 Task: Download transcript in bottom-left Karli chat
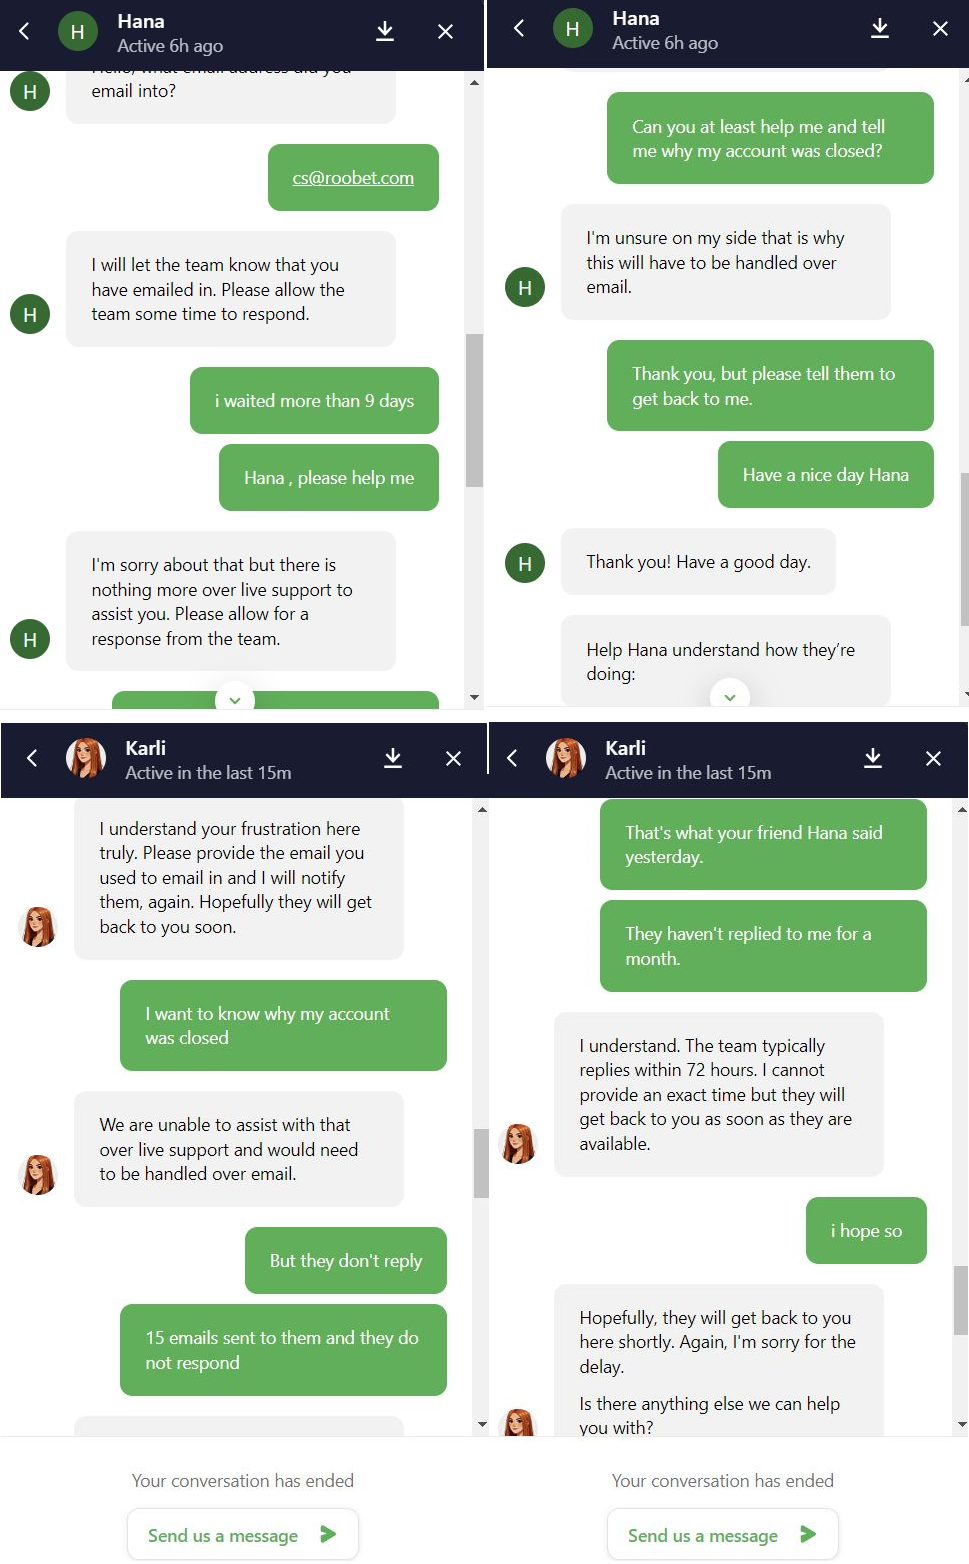(x=393, y=758)
